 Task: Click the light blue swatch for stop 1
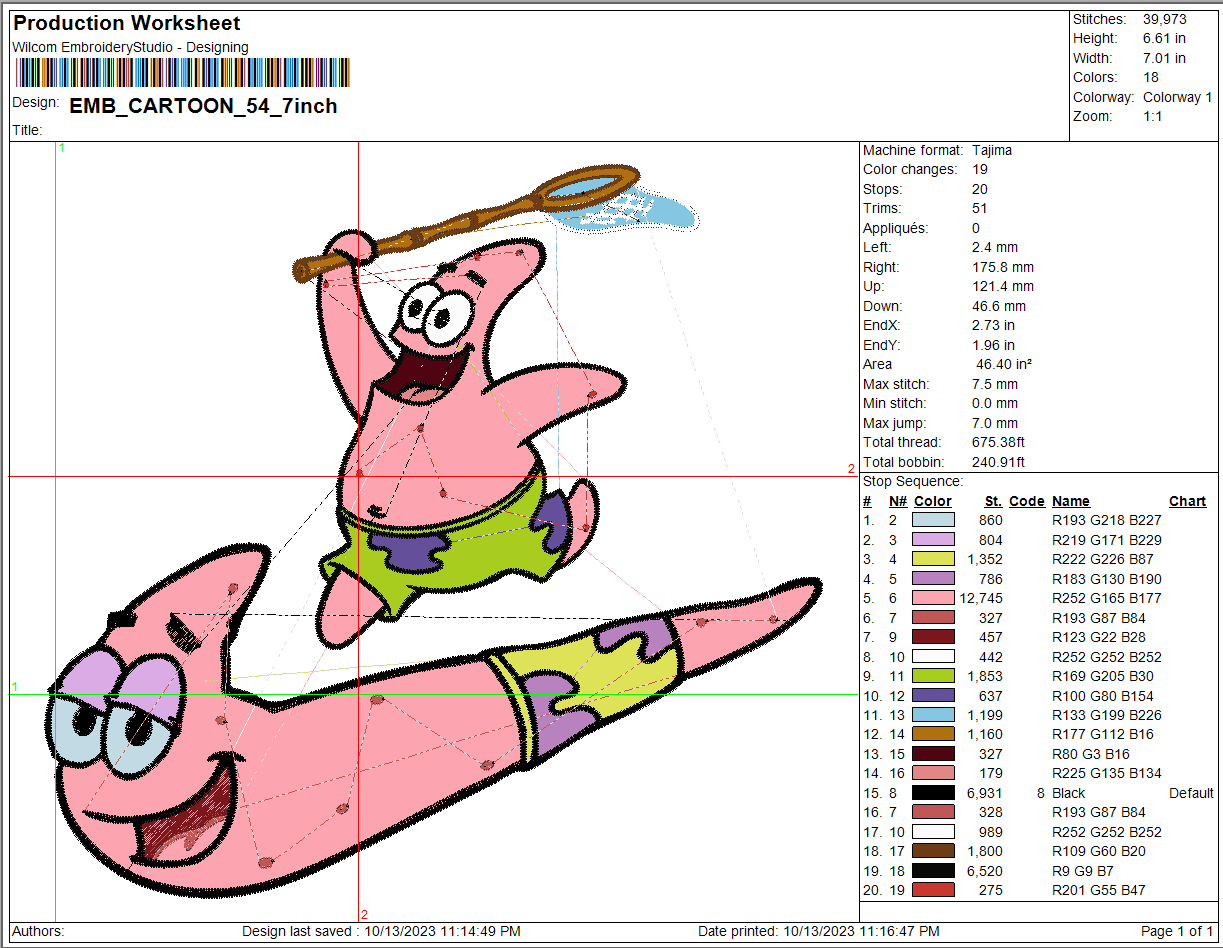pyautogui.click(x=933, y=520)
